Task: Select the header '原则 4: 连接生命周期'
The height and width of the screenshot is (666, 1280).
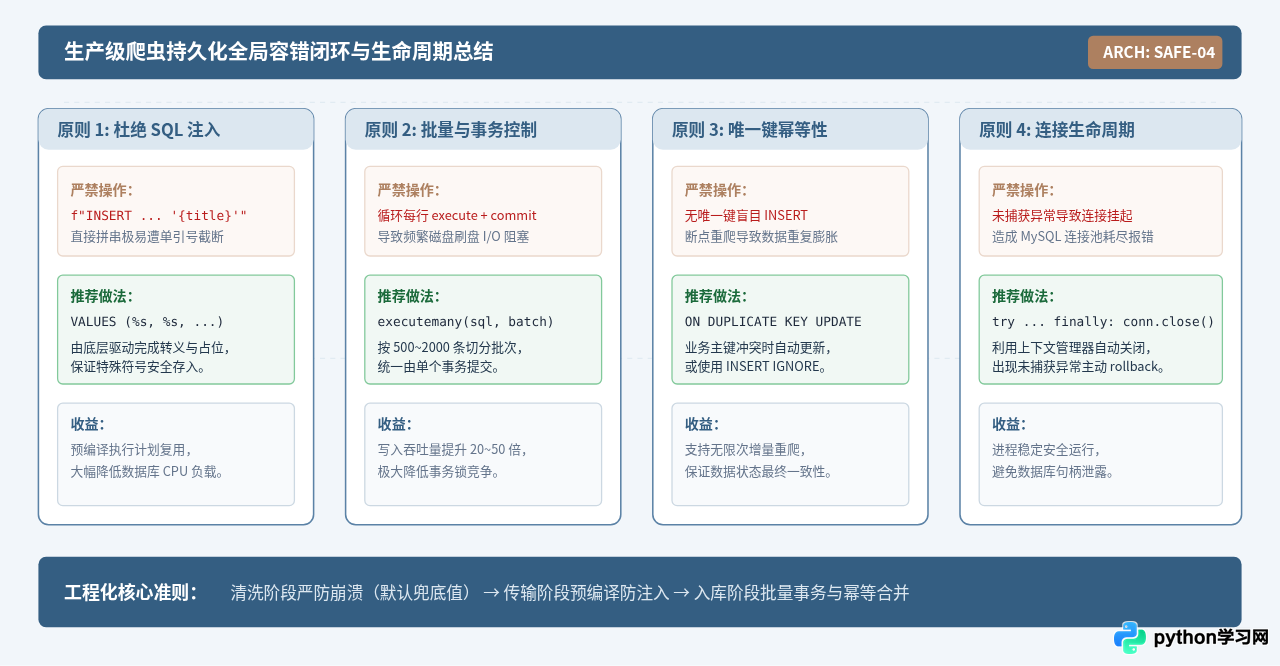Action: point(1056,130)
